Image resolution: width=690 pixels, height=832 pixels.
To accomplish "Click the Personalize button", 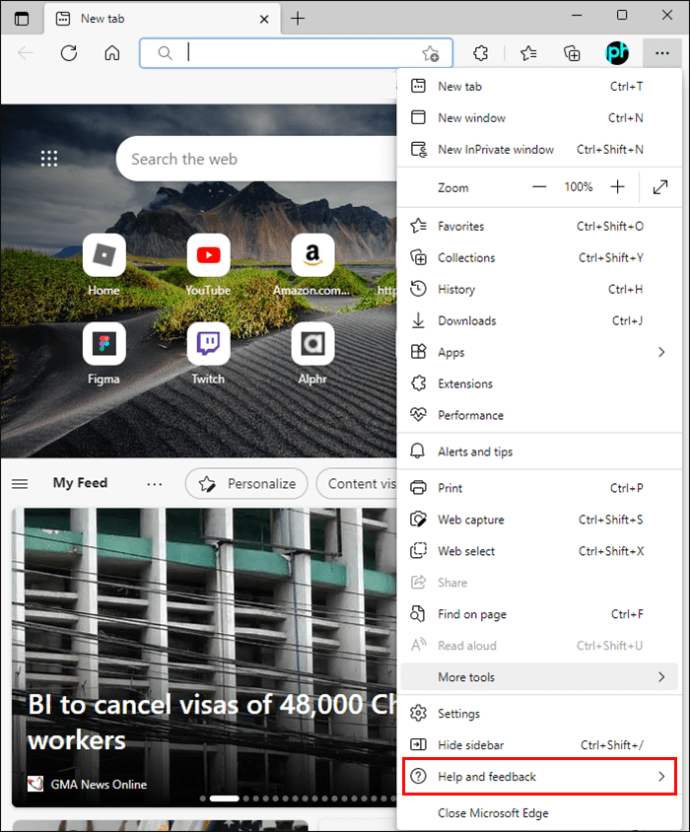I will tap(246, 483).
